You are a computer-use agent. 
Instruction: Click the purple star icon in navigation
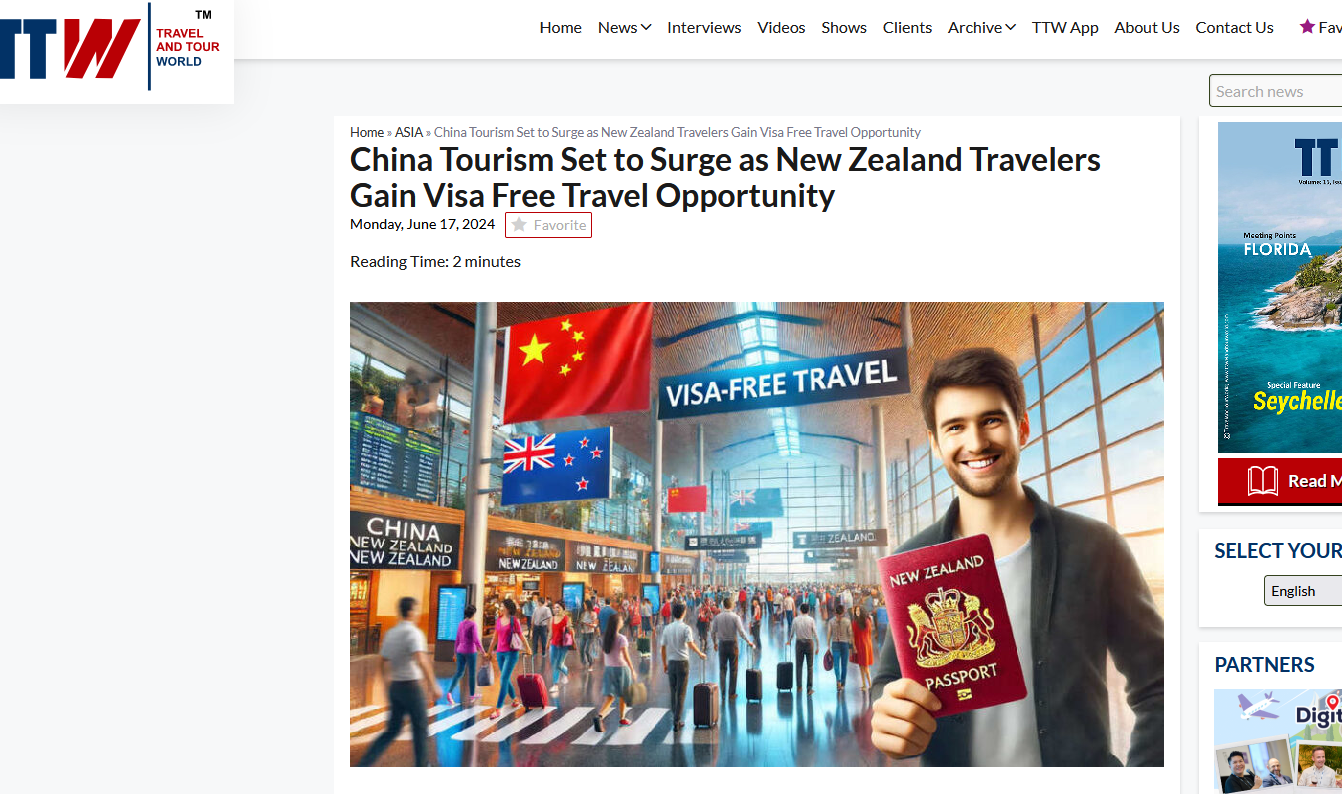pos(1306,27)
